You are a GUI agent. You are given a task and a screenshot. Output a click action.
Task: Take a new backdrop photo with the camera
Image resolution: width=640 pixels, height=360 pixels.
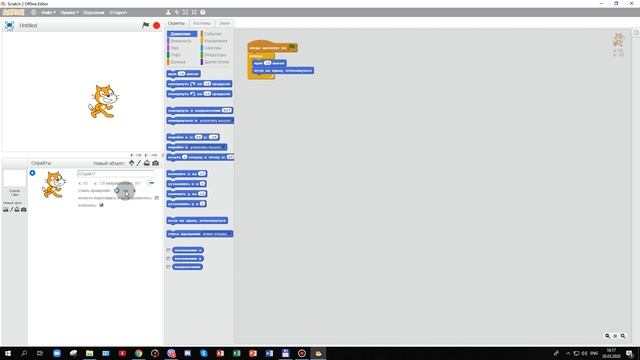pos(24,209)
